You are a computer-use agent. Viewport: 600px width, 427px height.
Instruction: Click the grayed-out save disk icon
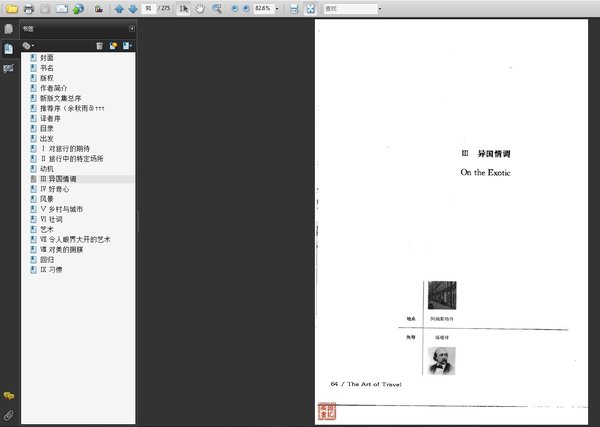(45, 8)
